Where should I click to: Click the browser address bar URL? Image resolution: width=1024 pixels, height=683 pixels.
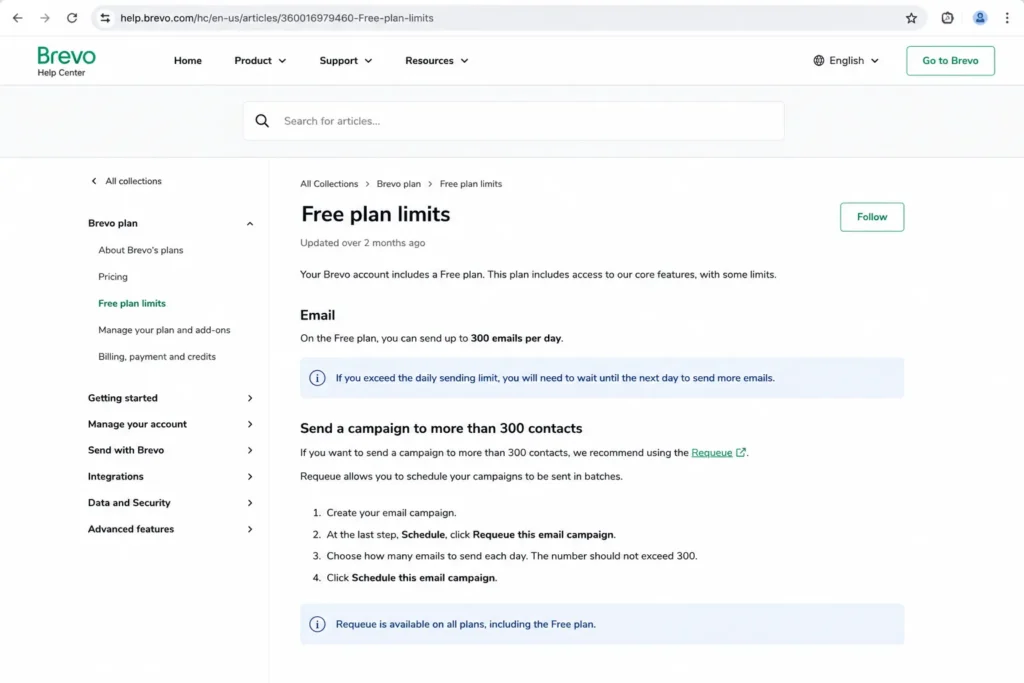tap(276, 18)
